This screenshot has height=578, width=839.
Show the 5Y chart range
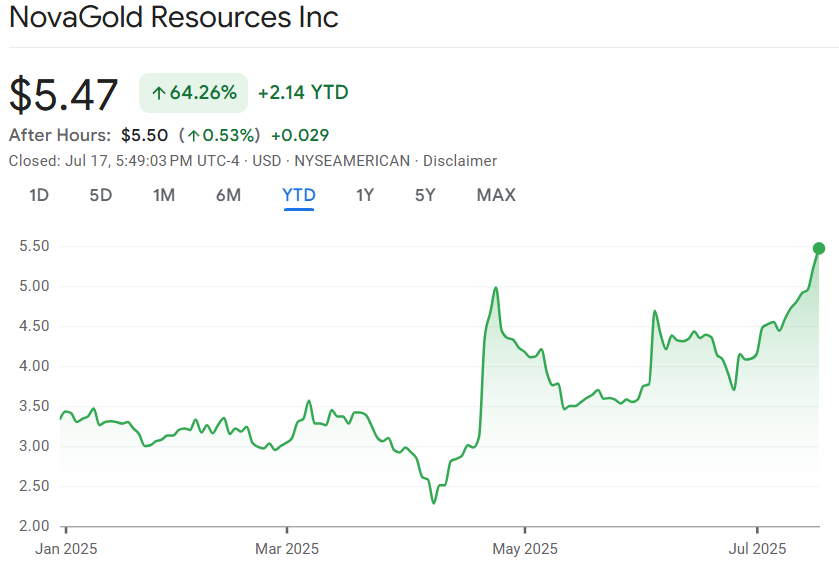[425, 195]
